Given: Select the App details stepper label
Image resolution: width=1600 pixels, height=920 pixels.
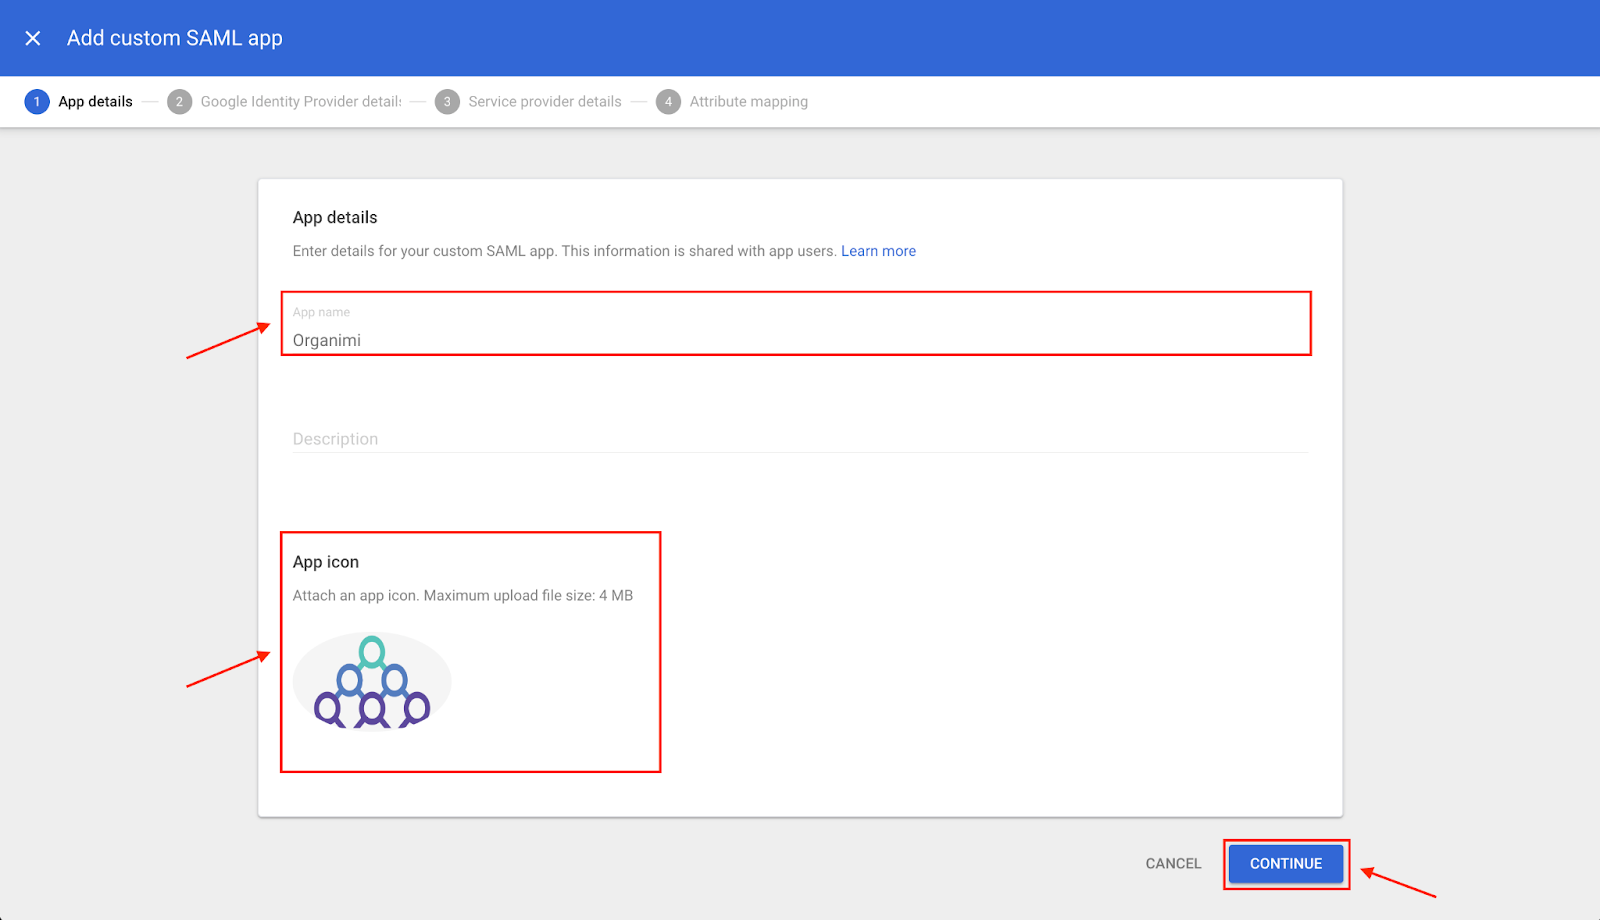Looking at the screenshot, I should click(94, 101).
